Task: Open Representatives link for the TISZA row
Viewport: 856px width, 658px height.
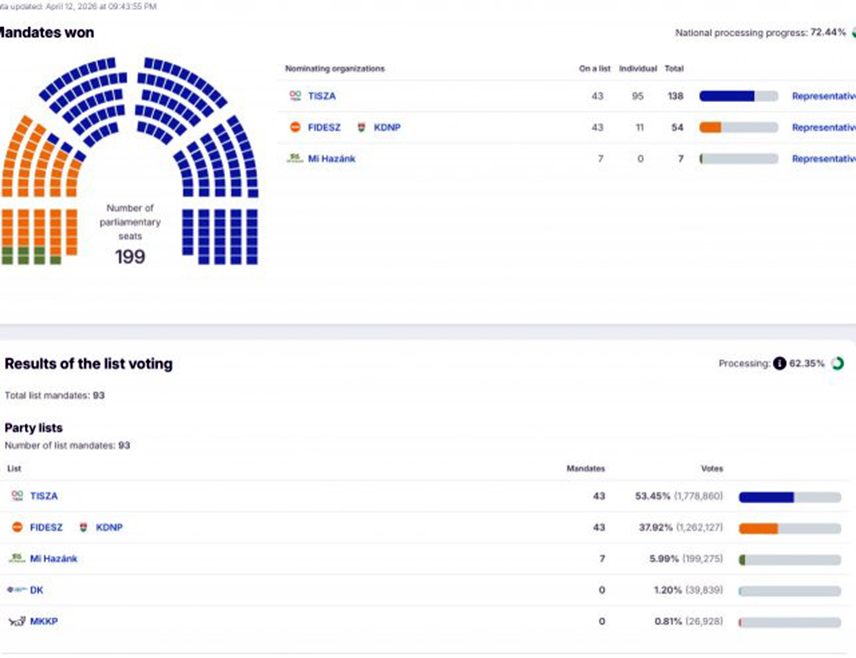Action: [x=824, y=96]
